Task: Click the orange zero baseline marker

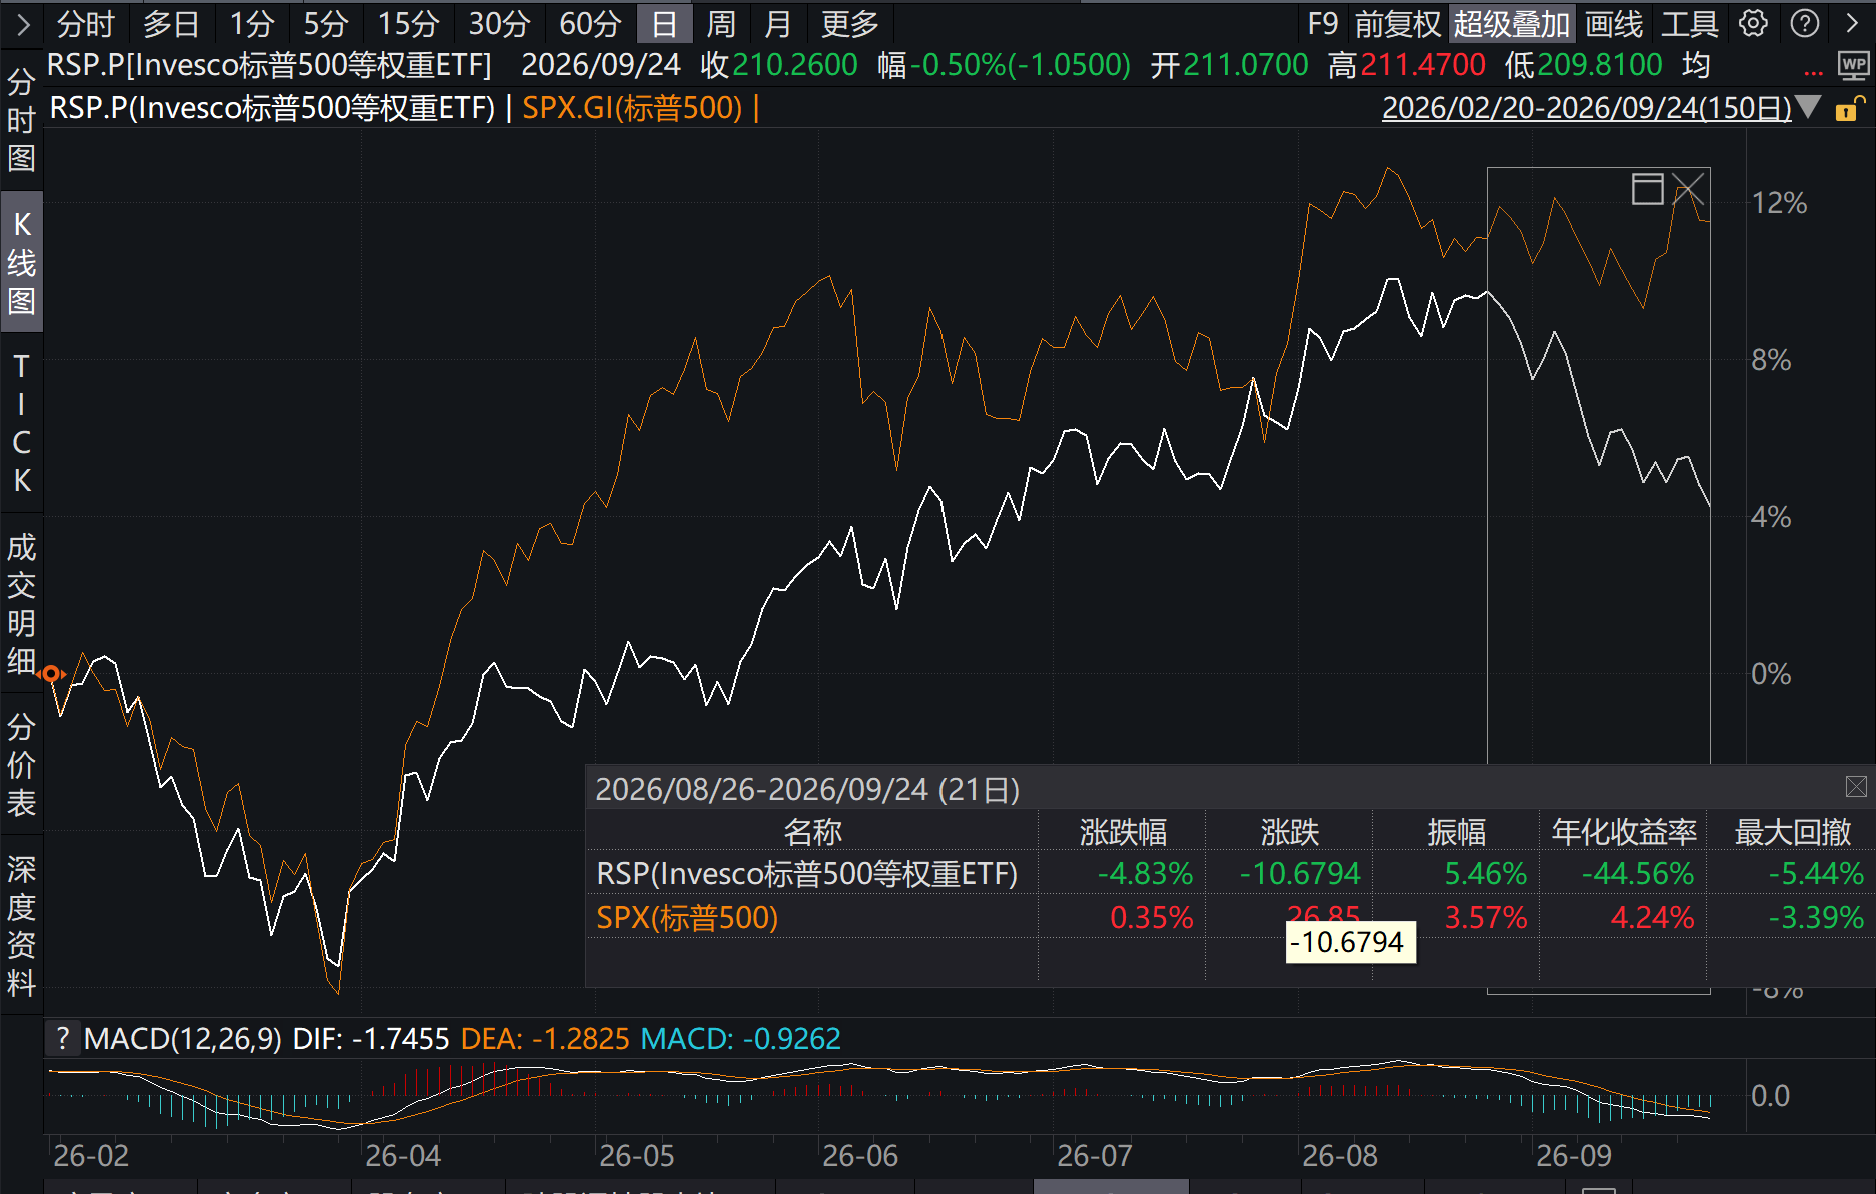Action: [51, 674]
